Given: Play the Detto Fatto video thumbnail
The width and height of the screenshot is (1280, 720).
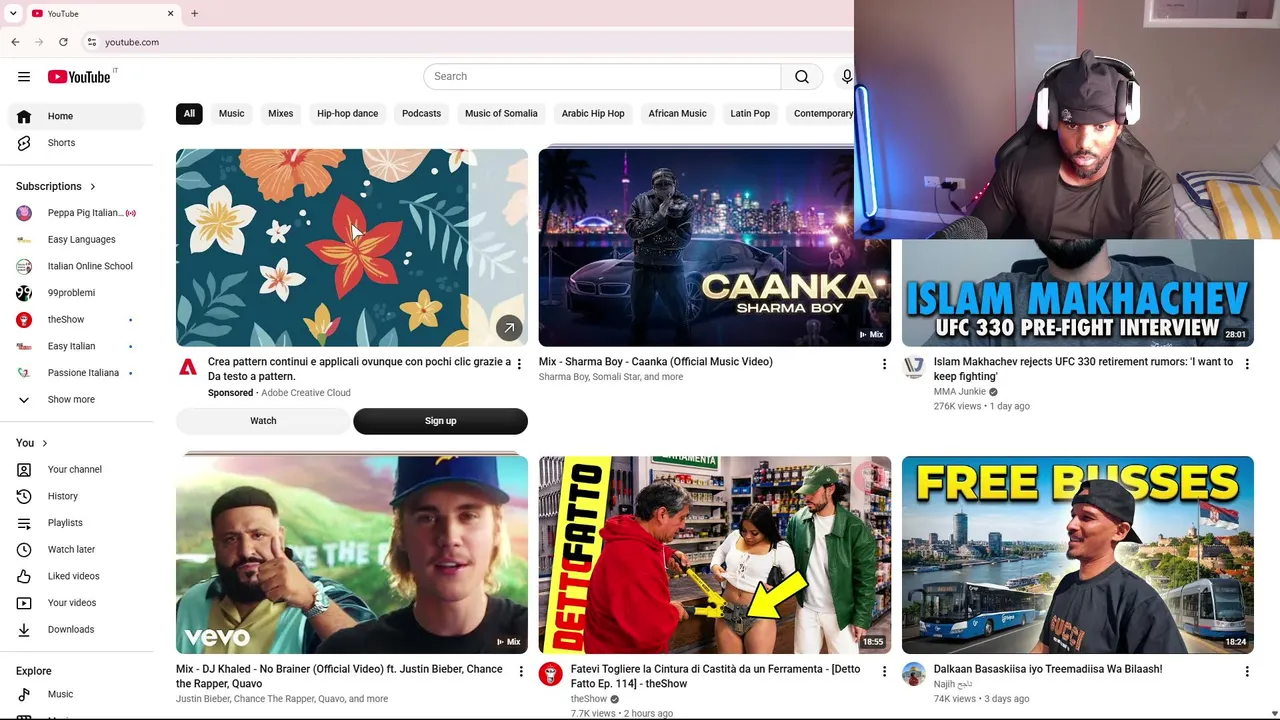Looking at the screenshot, I should (x=714, y=555).
